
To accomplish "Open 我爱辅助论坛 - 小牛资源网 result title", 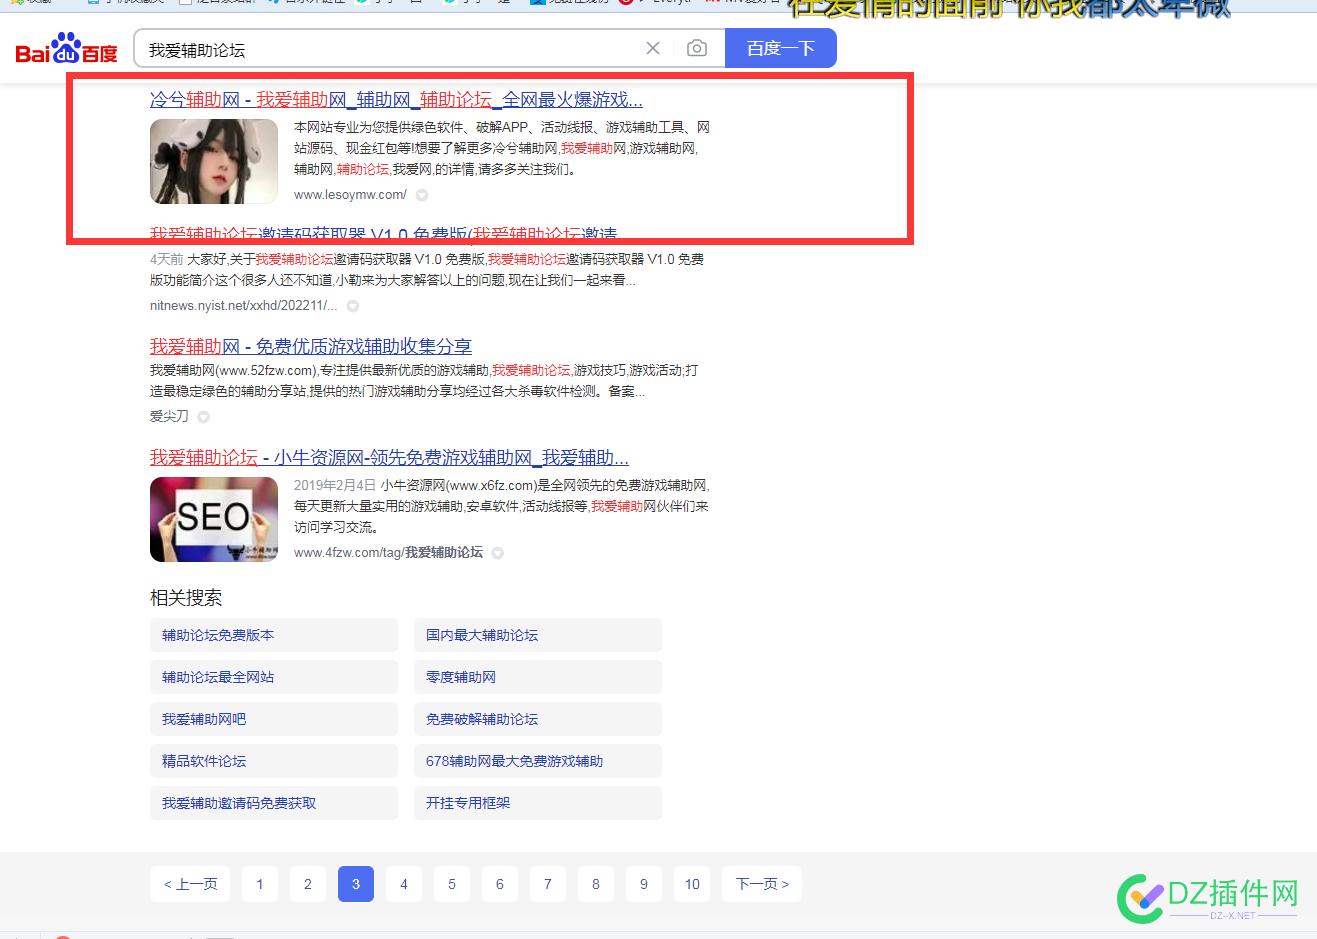I will tap(389, 457).
